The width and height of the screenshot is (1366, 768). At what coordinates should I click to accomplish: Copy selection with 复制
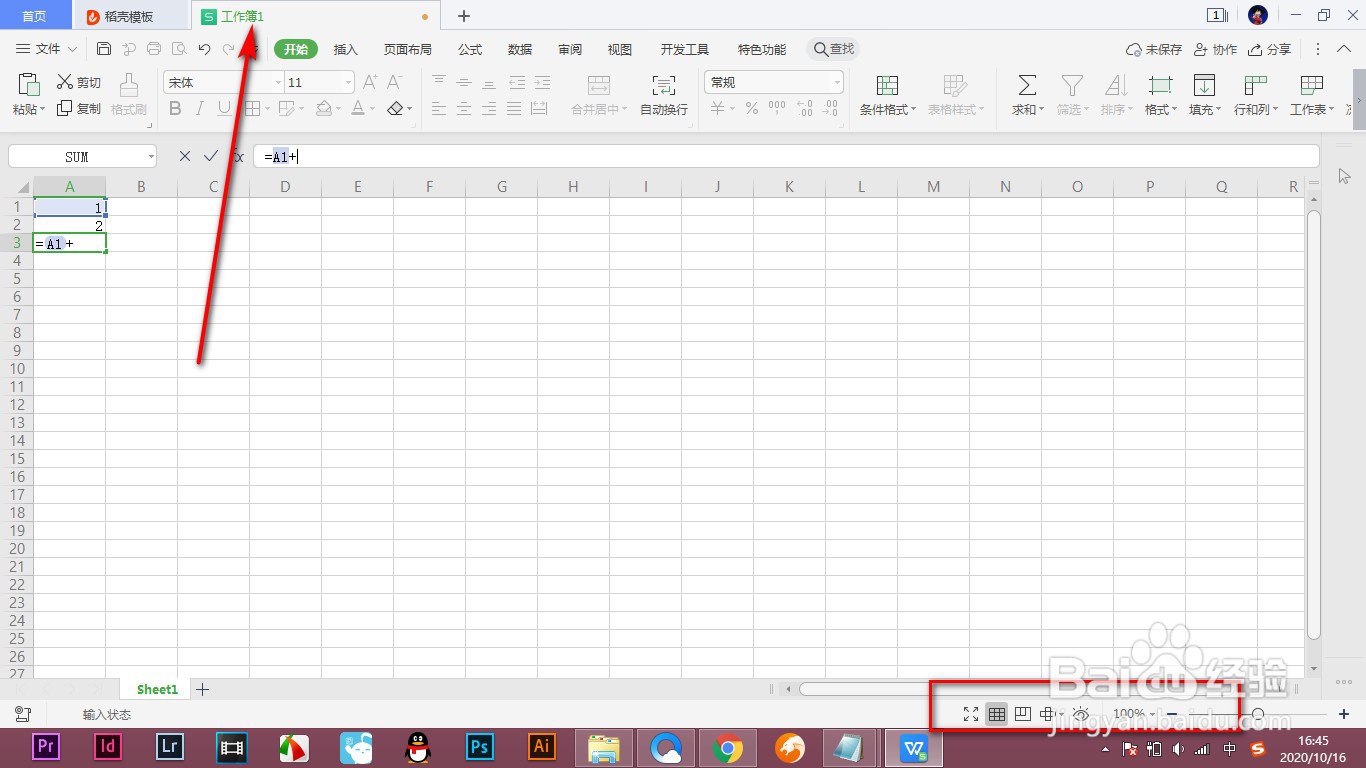pyautogui.click(x=79, y=108)
